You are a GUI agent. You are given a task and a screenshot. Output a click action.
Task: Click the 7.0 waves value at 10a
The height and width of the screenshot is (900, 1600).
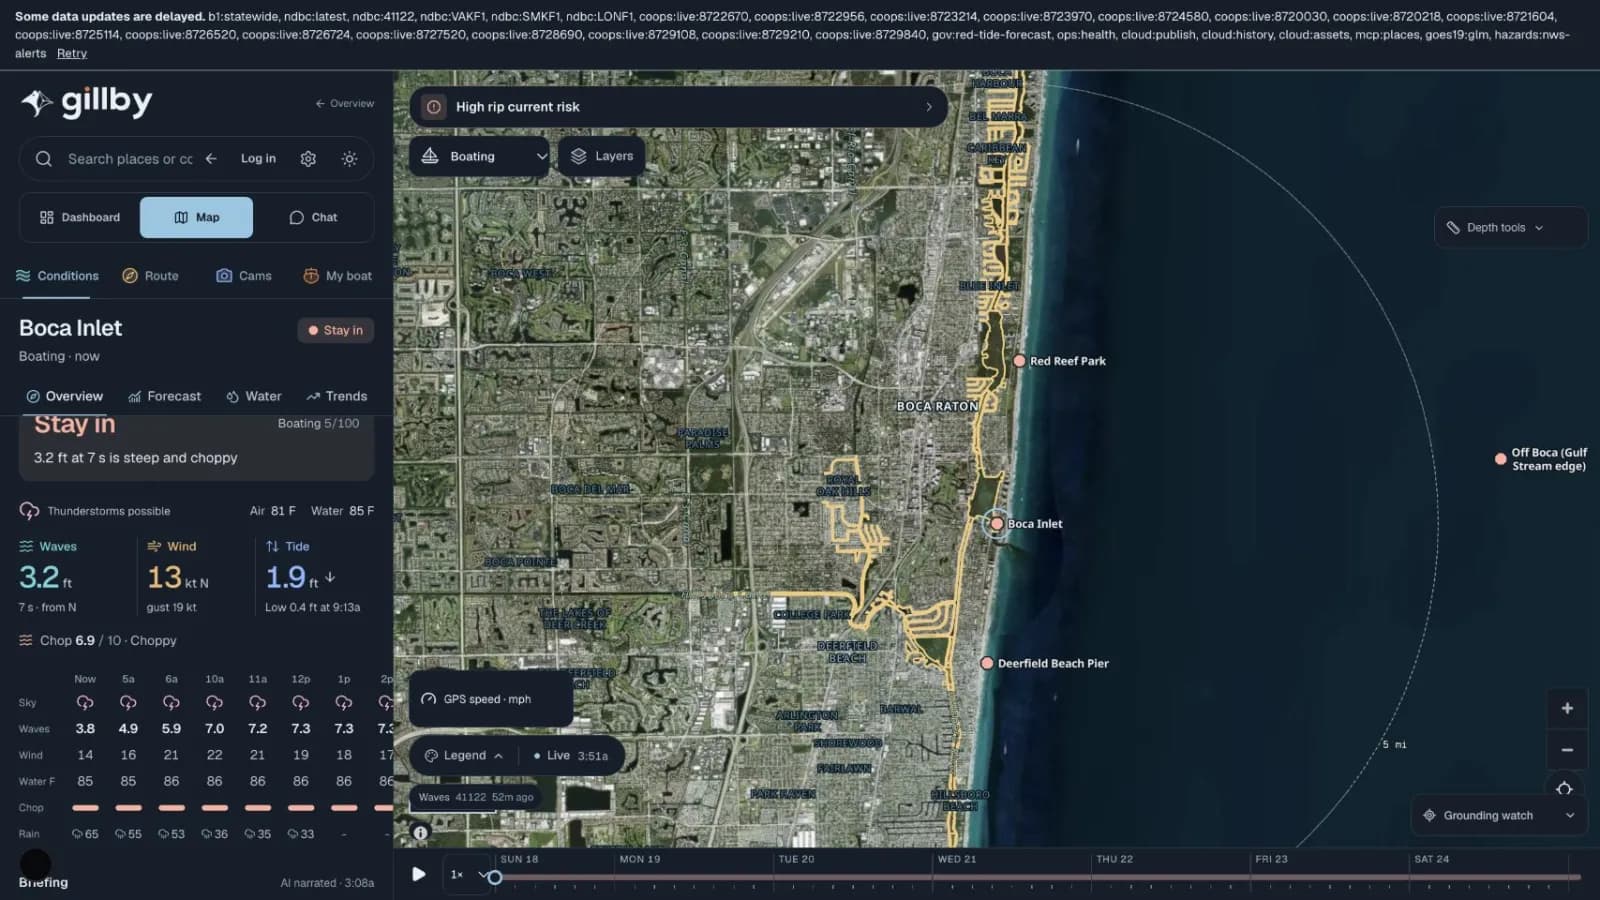click(214, 729)
